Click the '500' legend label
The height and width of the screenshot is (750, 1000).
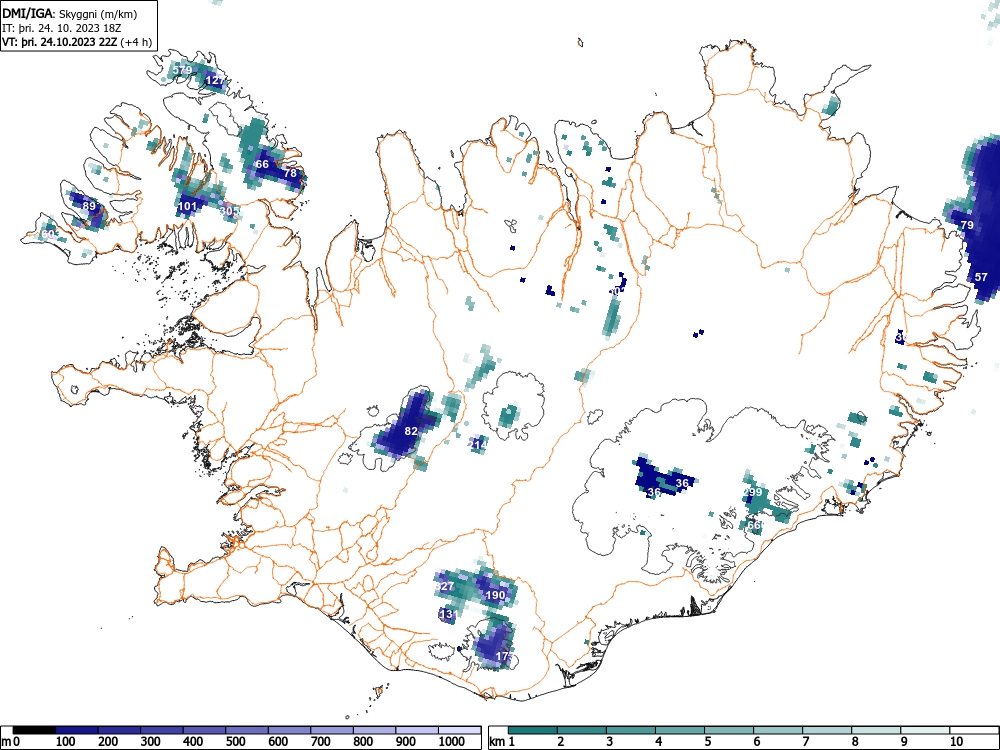pos(235,742)
